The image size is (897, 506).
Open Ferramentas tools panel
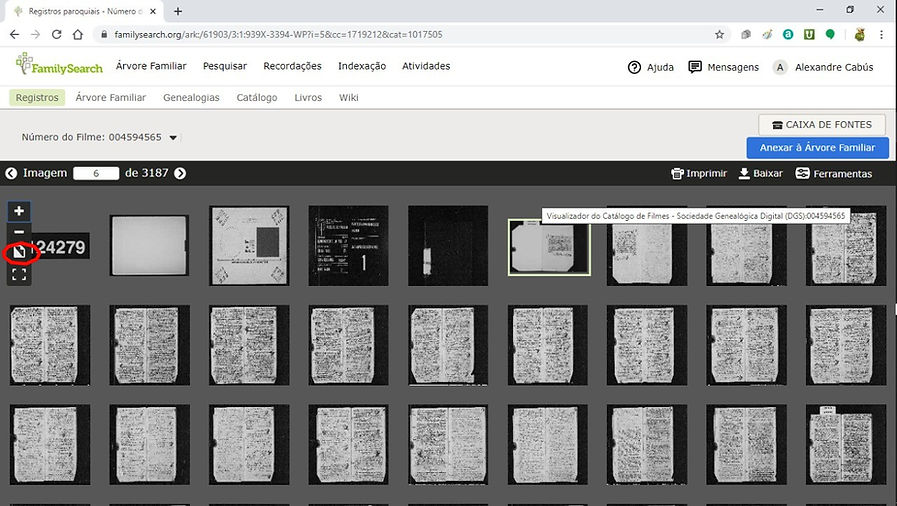834,173
